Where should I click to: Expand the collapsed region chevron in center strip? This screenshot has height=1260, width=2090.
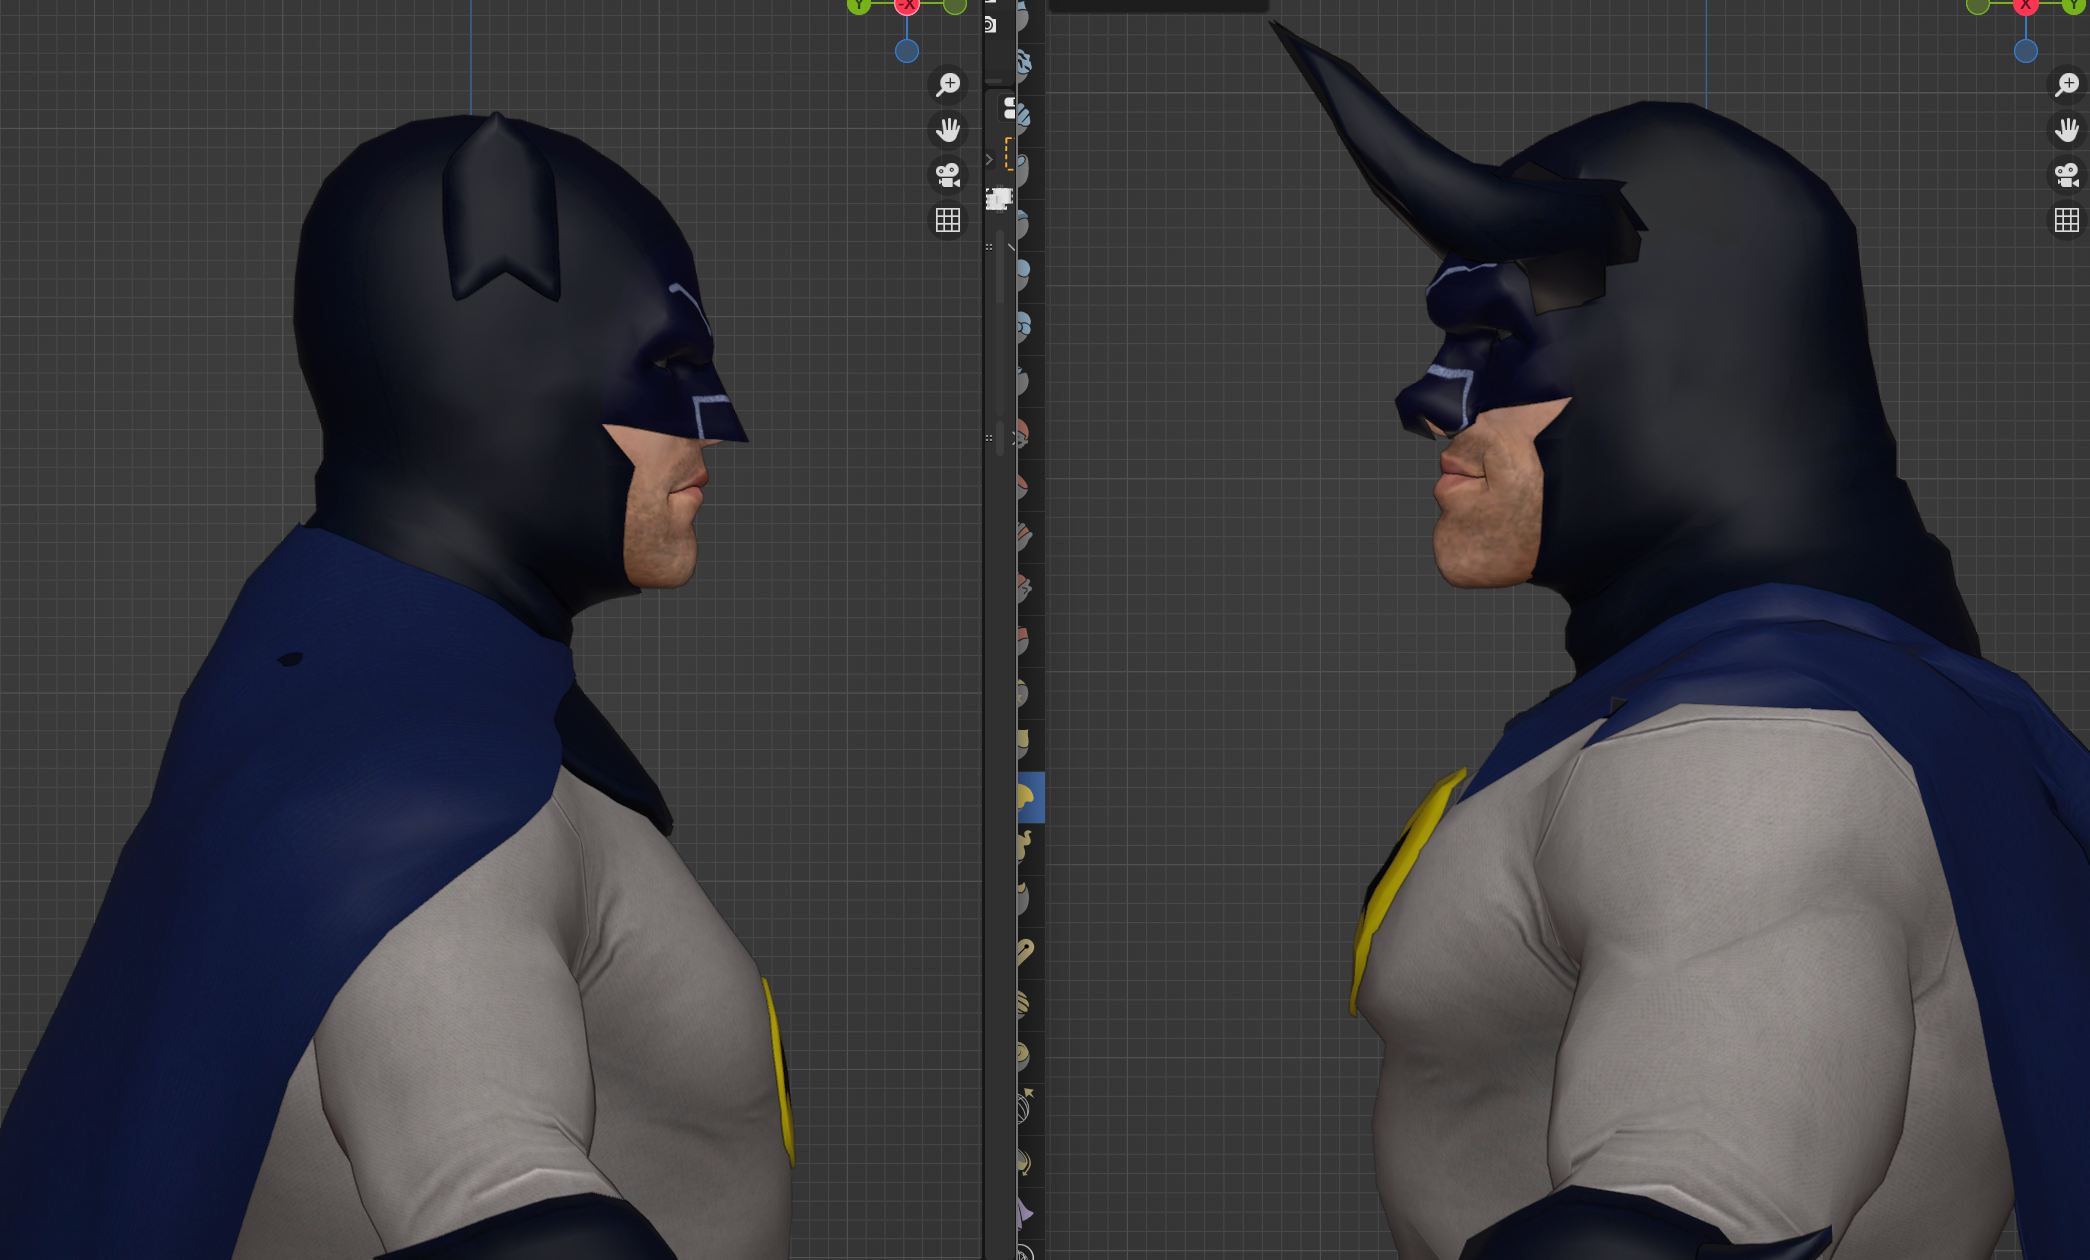coord(989,159)
